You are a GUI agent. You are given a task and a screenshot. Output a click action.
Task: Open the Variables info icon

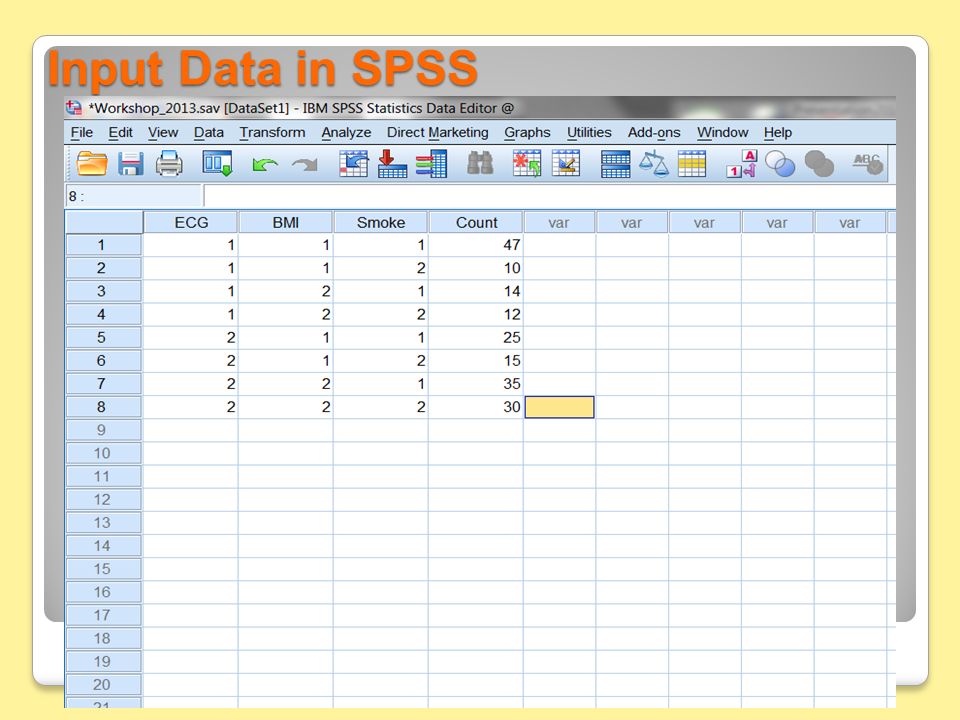432,164
